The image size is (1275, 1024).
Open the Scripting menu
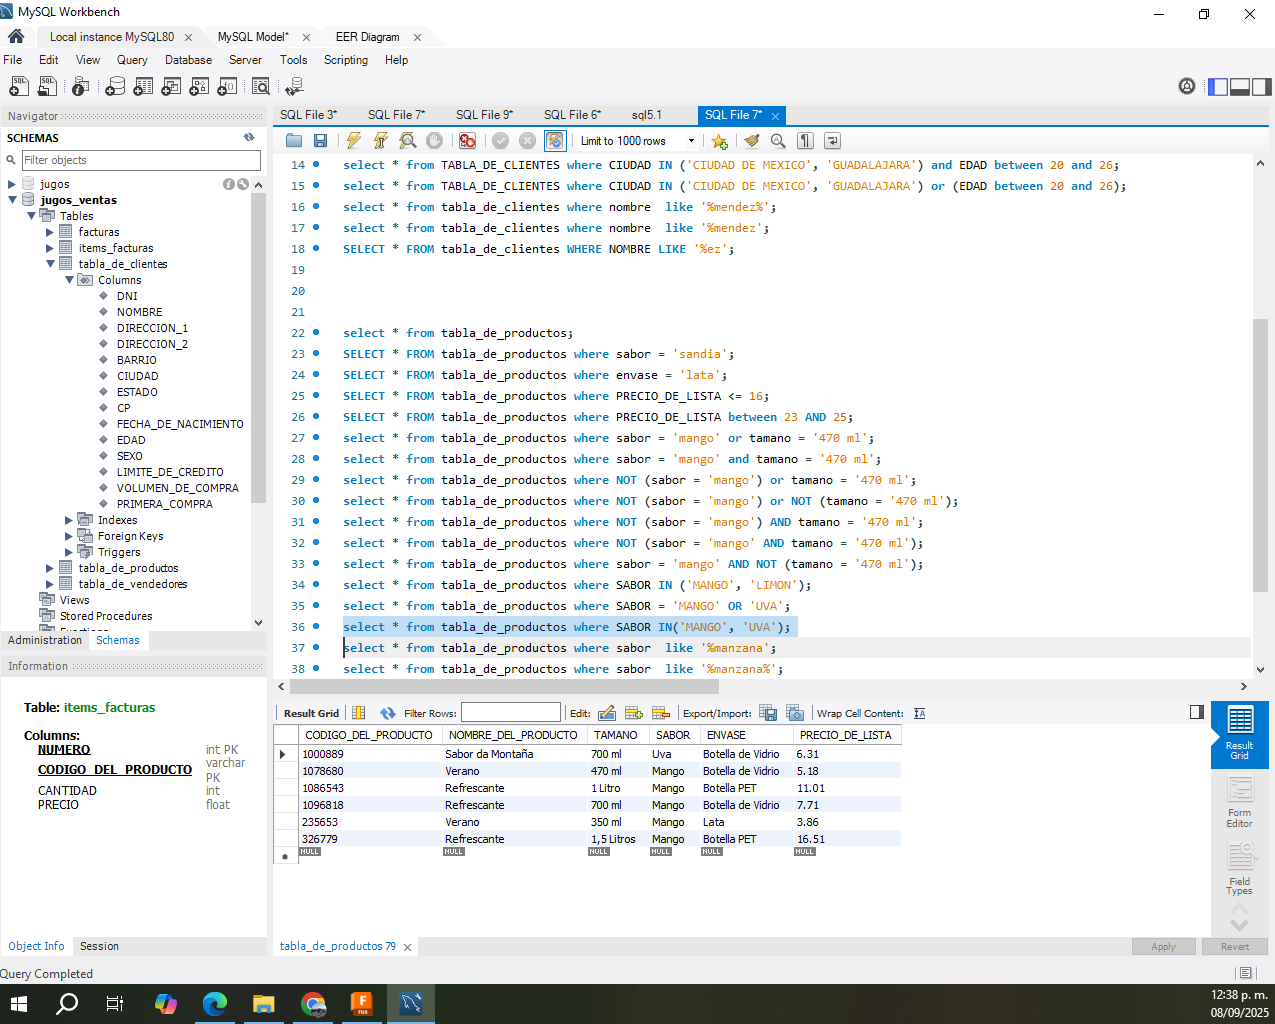click(x=346, y=60)
